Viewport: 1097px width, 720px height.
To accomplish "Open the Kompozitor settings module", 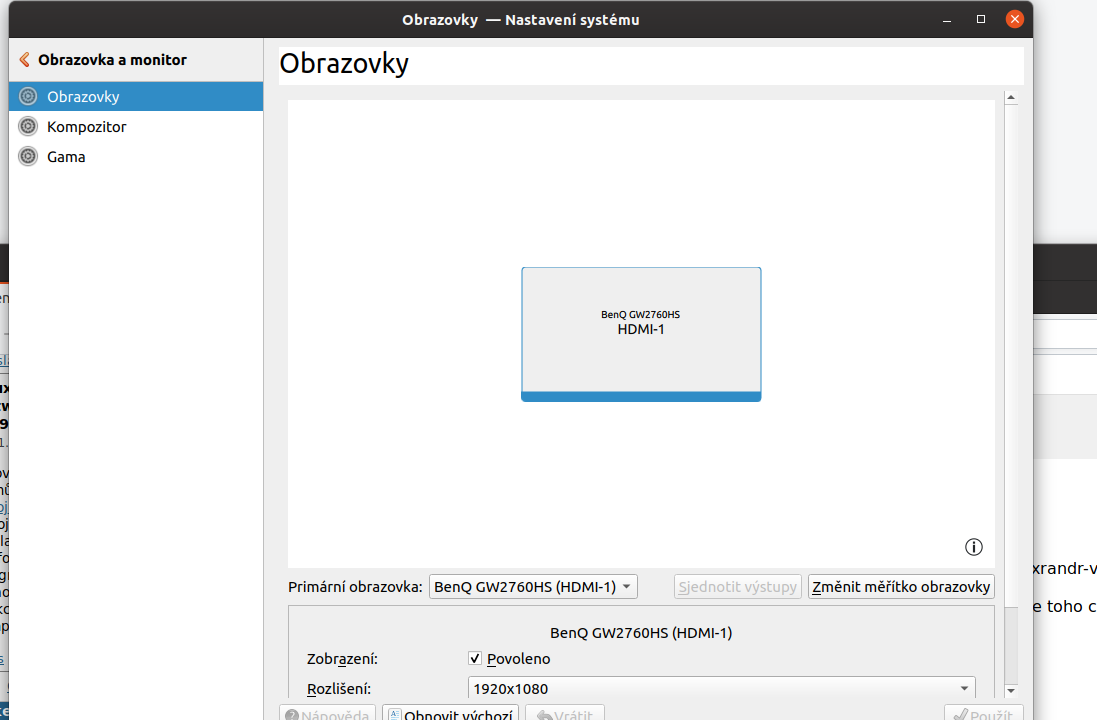I will coord(86,127).
